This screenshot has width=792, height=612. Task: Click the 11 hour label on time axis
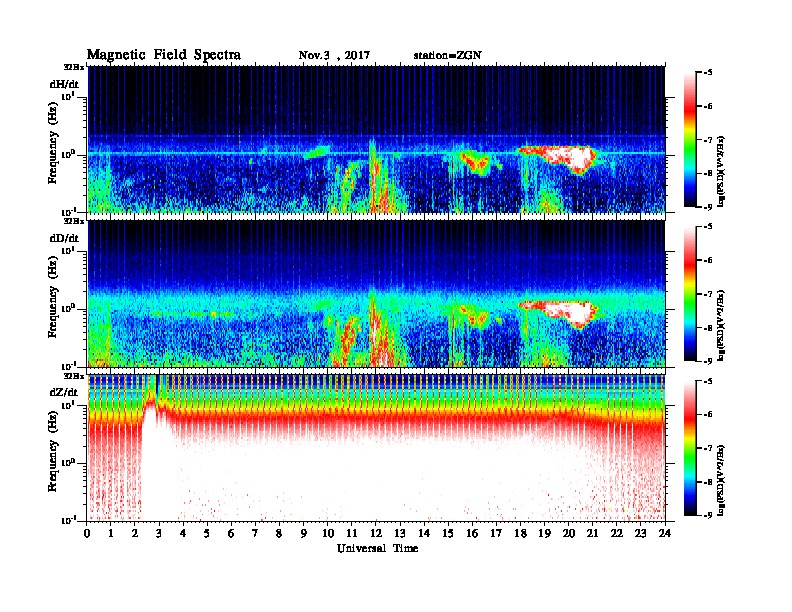click(352, 534)
